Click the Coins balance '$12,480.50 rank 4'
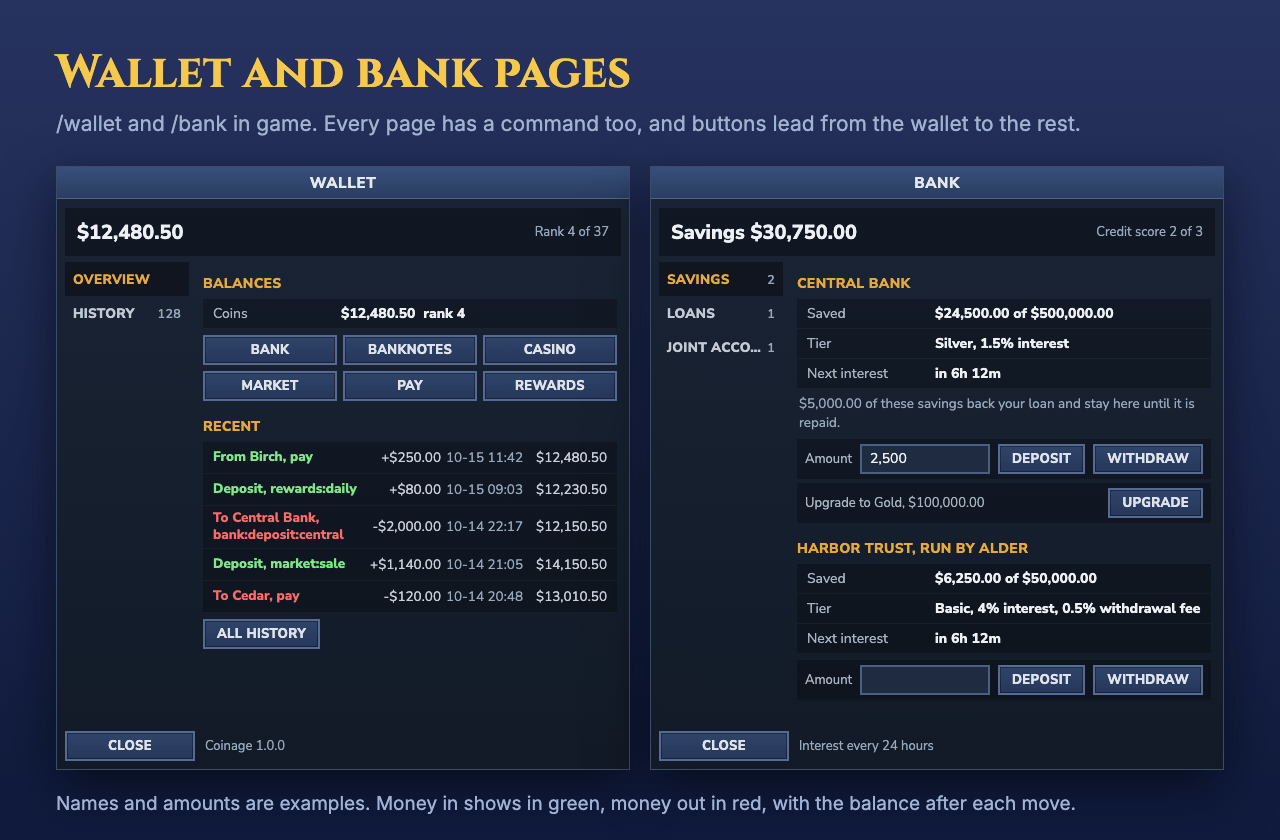 tap(403, 314)
